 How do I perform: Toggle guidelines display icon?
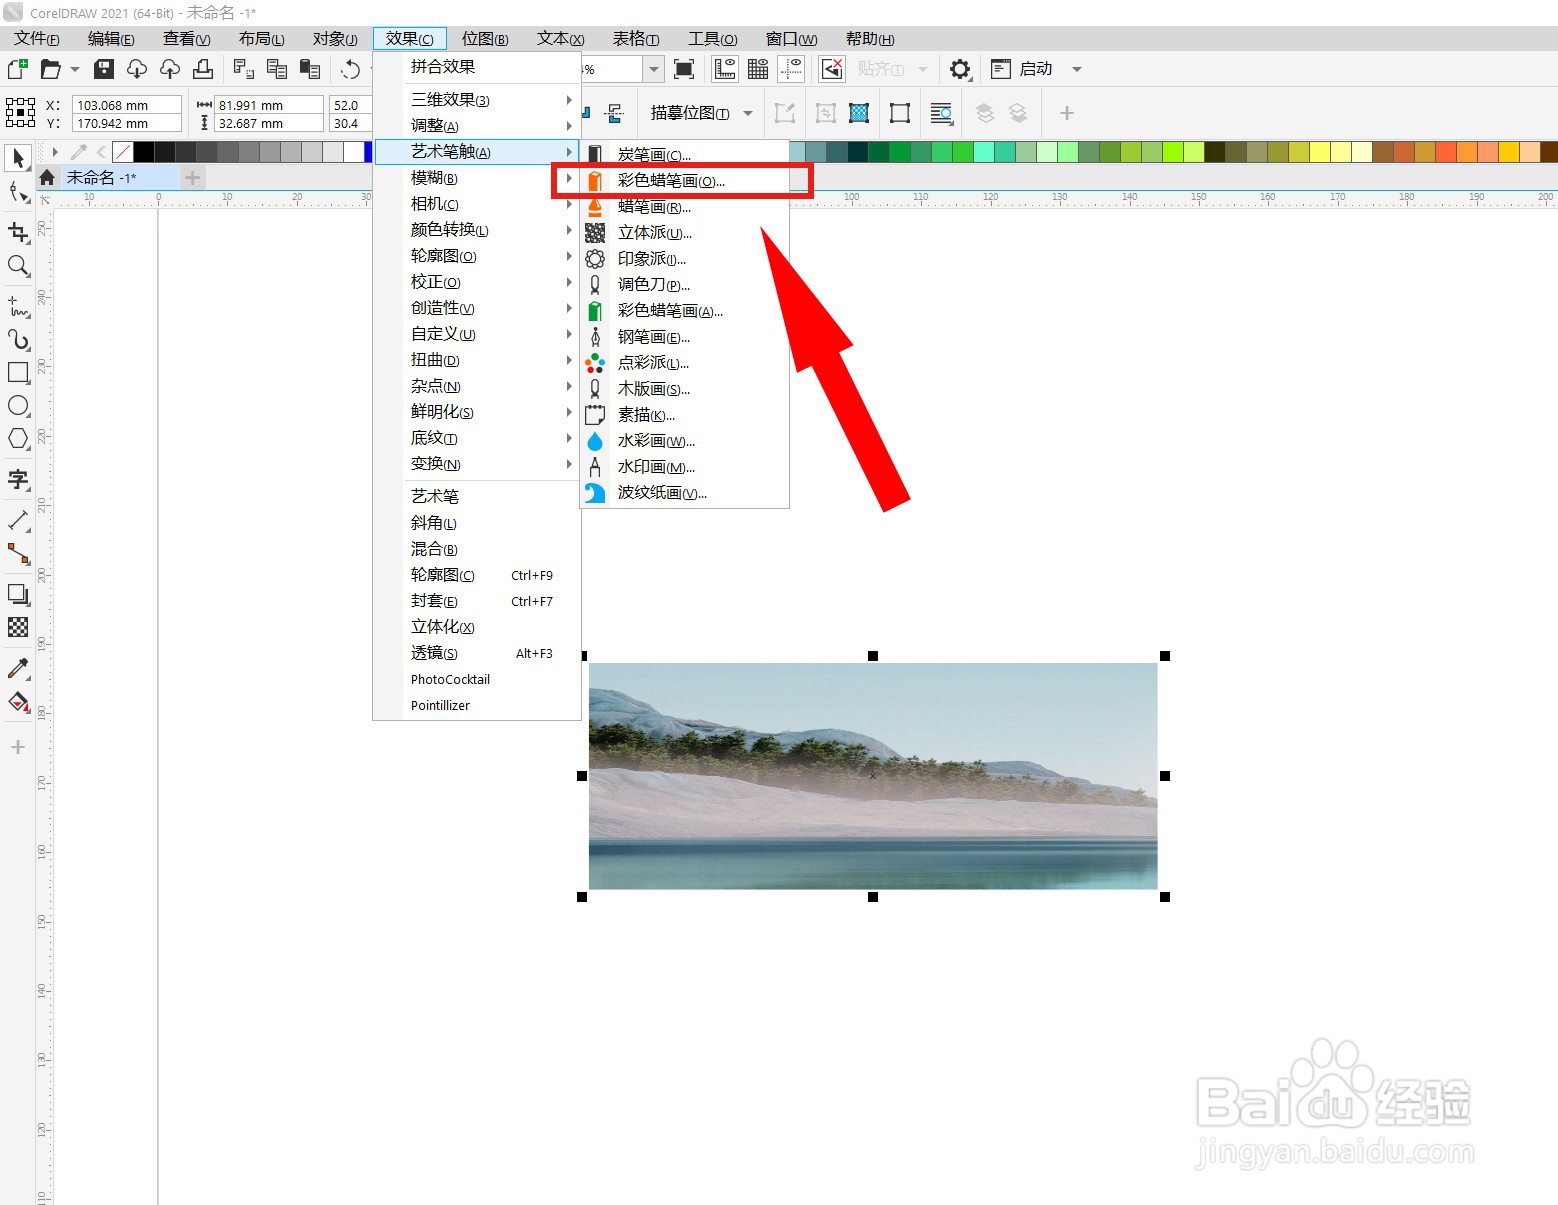click(791, 69)
